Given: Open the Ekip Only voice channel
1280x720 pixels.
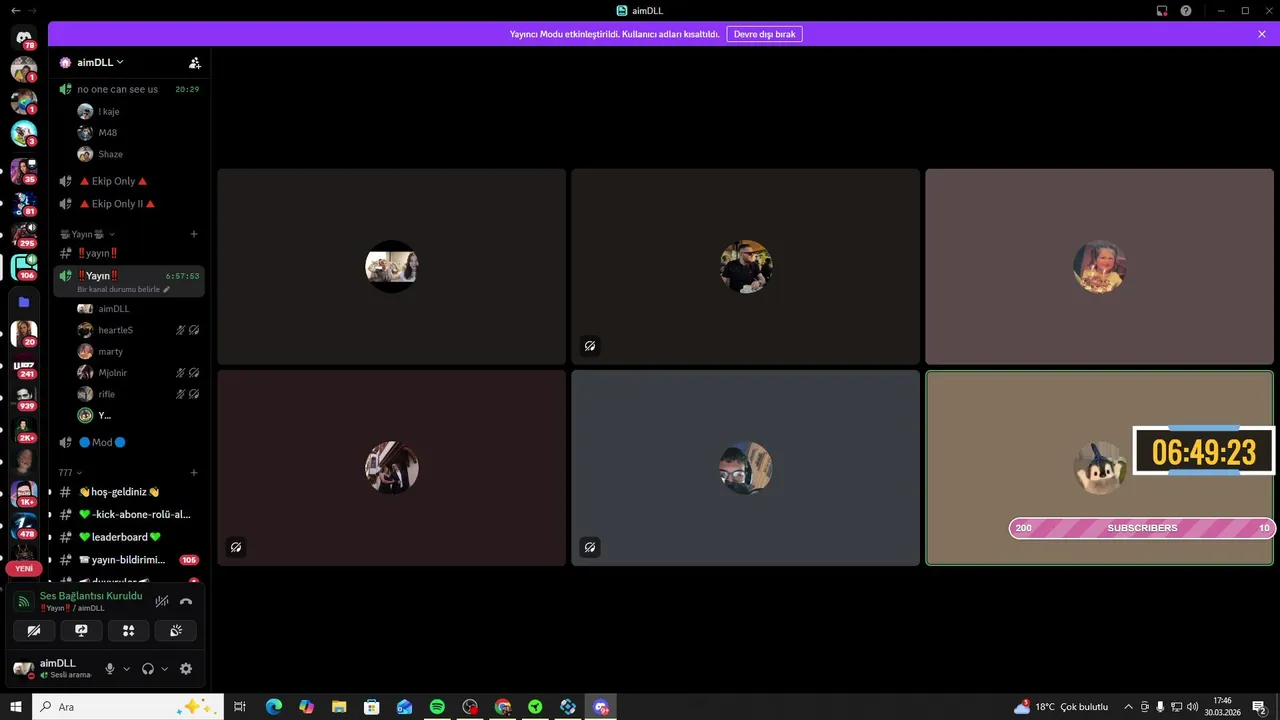Looking at the screenshot, I should point(129,181).
